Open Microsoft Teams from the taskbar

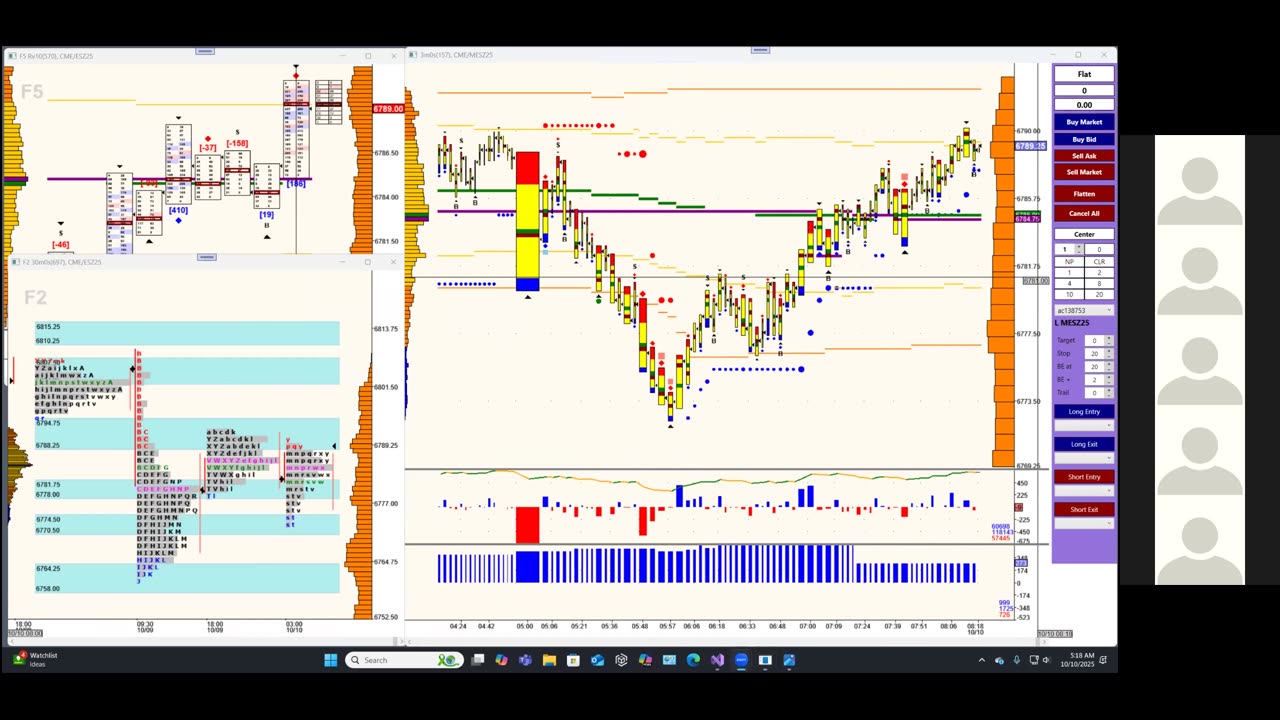525,660
